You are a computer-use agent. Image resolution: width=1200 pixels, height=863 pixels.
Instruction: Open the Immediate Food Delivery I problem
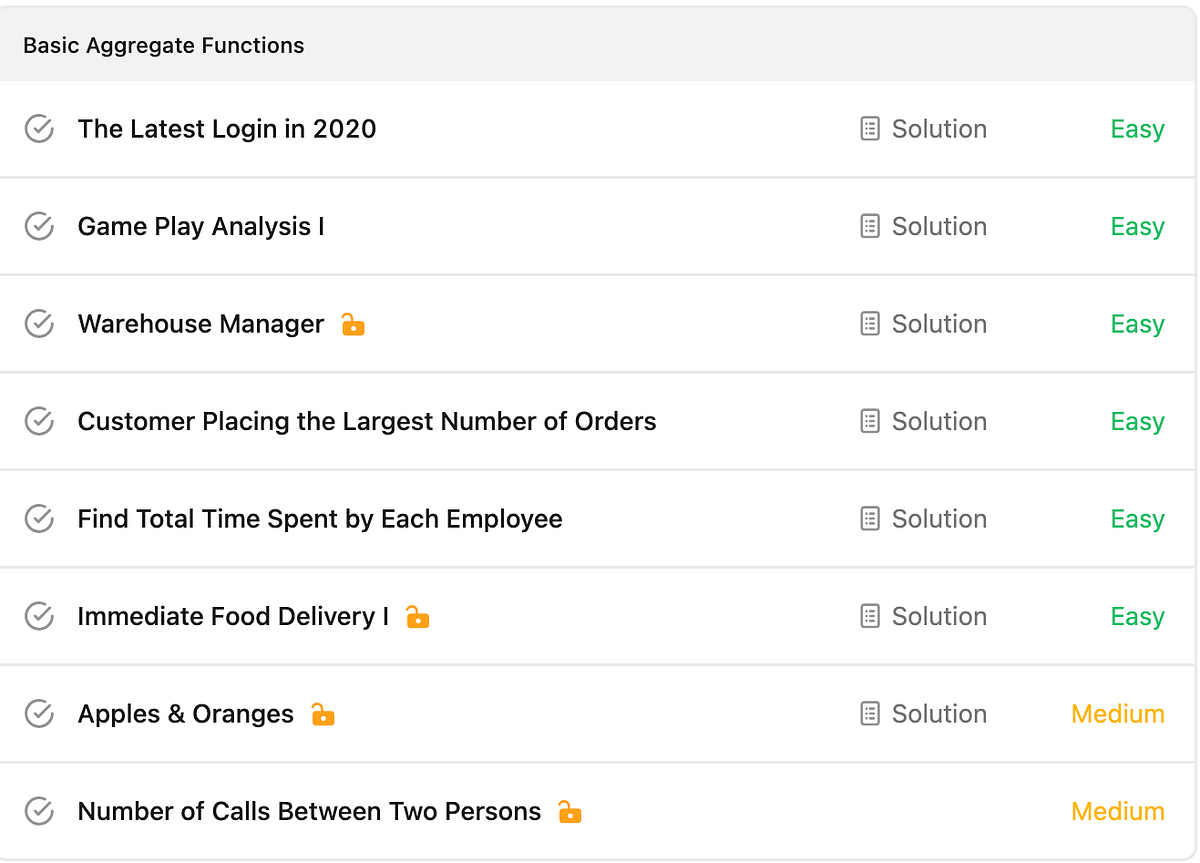coord(233,617)
